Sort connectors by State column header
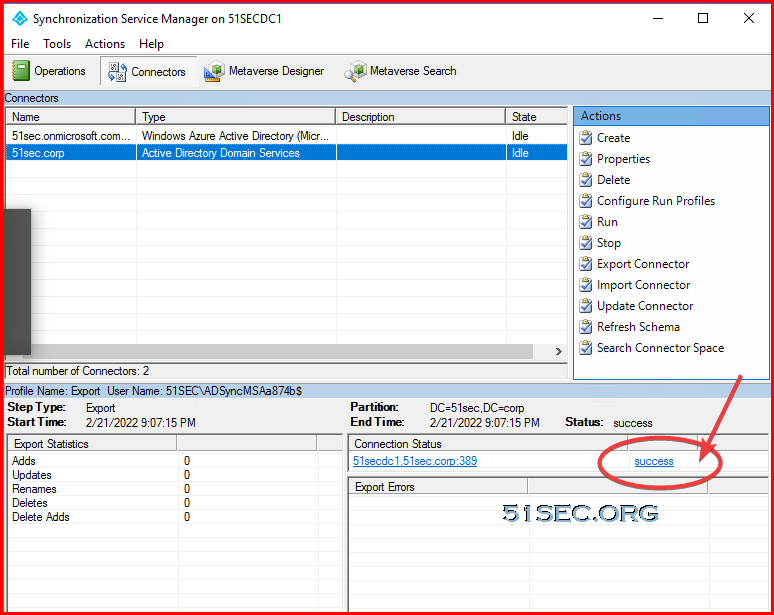This screenshot has height=615, width=774. pyautogui.click(x=537, y=117)
